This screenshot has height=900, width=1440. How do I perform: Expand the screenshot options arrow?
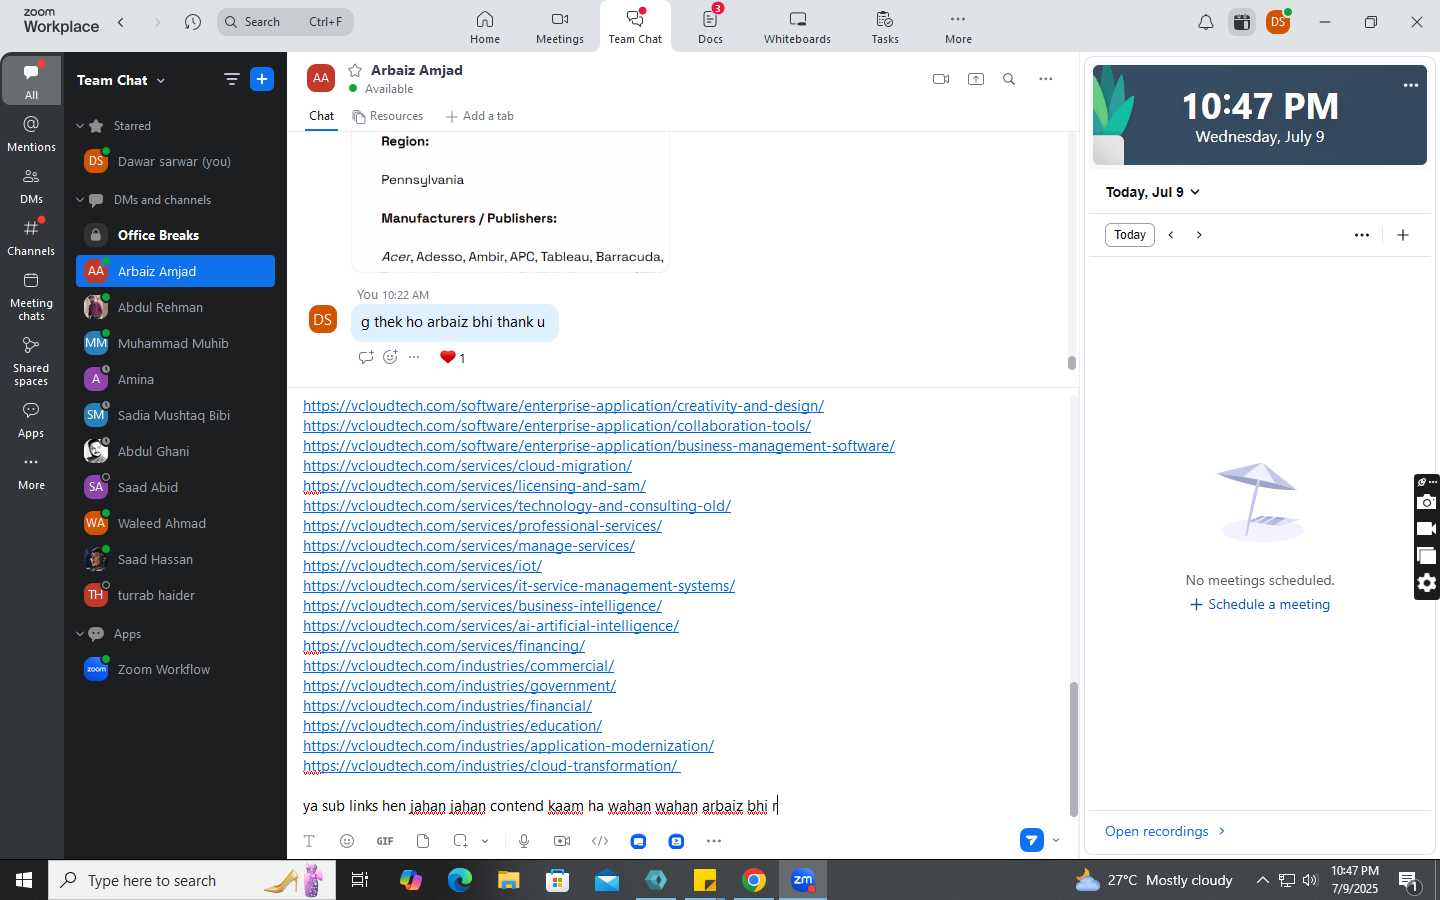[x=485, y=841]
